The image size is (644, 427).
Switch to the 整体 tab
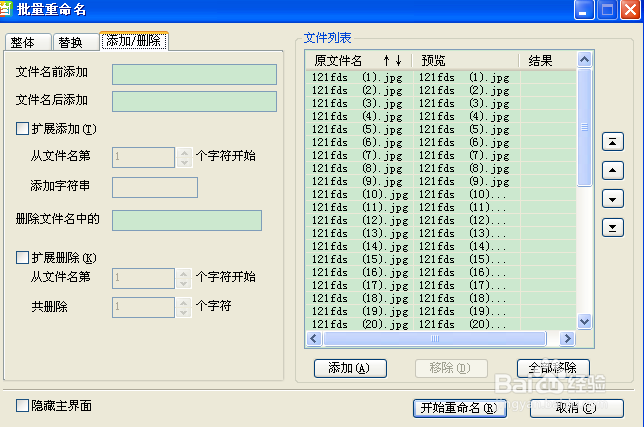[28, 42]
